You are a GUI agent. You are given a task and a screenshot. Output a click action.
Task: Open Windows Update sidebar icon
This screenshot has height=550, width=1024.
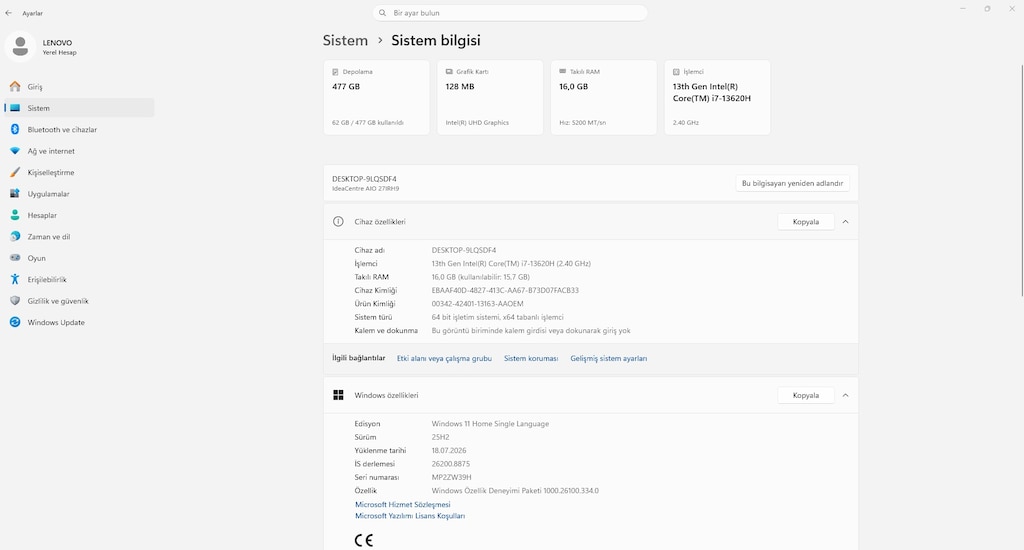[x=15, y=322]
